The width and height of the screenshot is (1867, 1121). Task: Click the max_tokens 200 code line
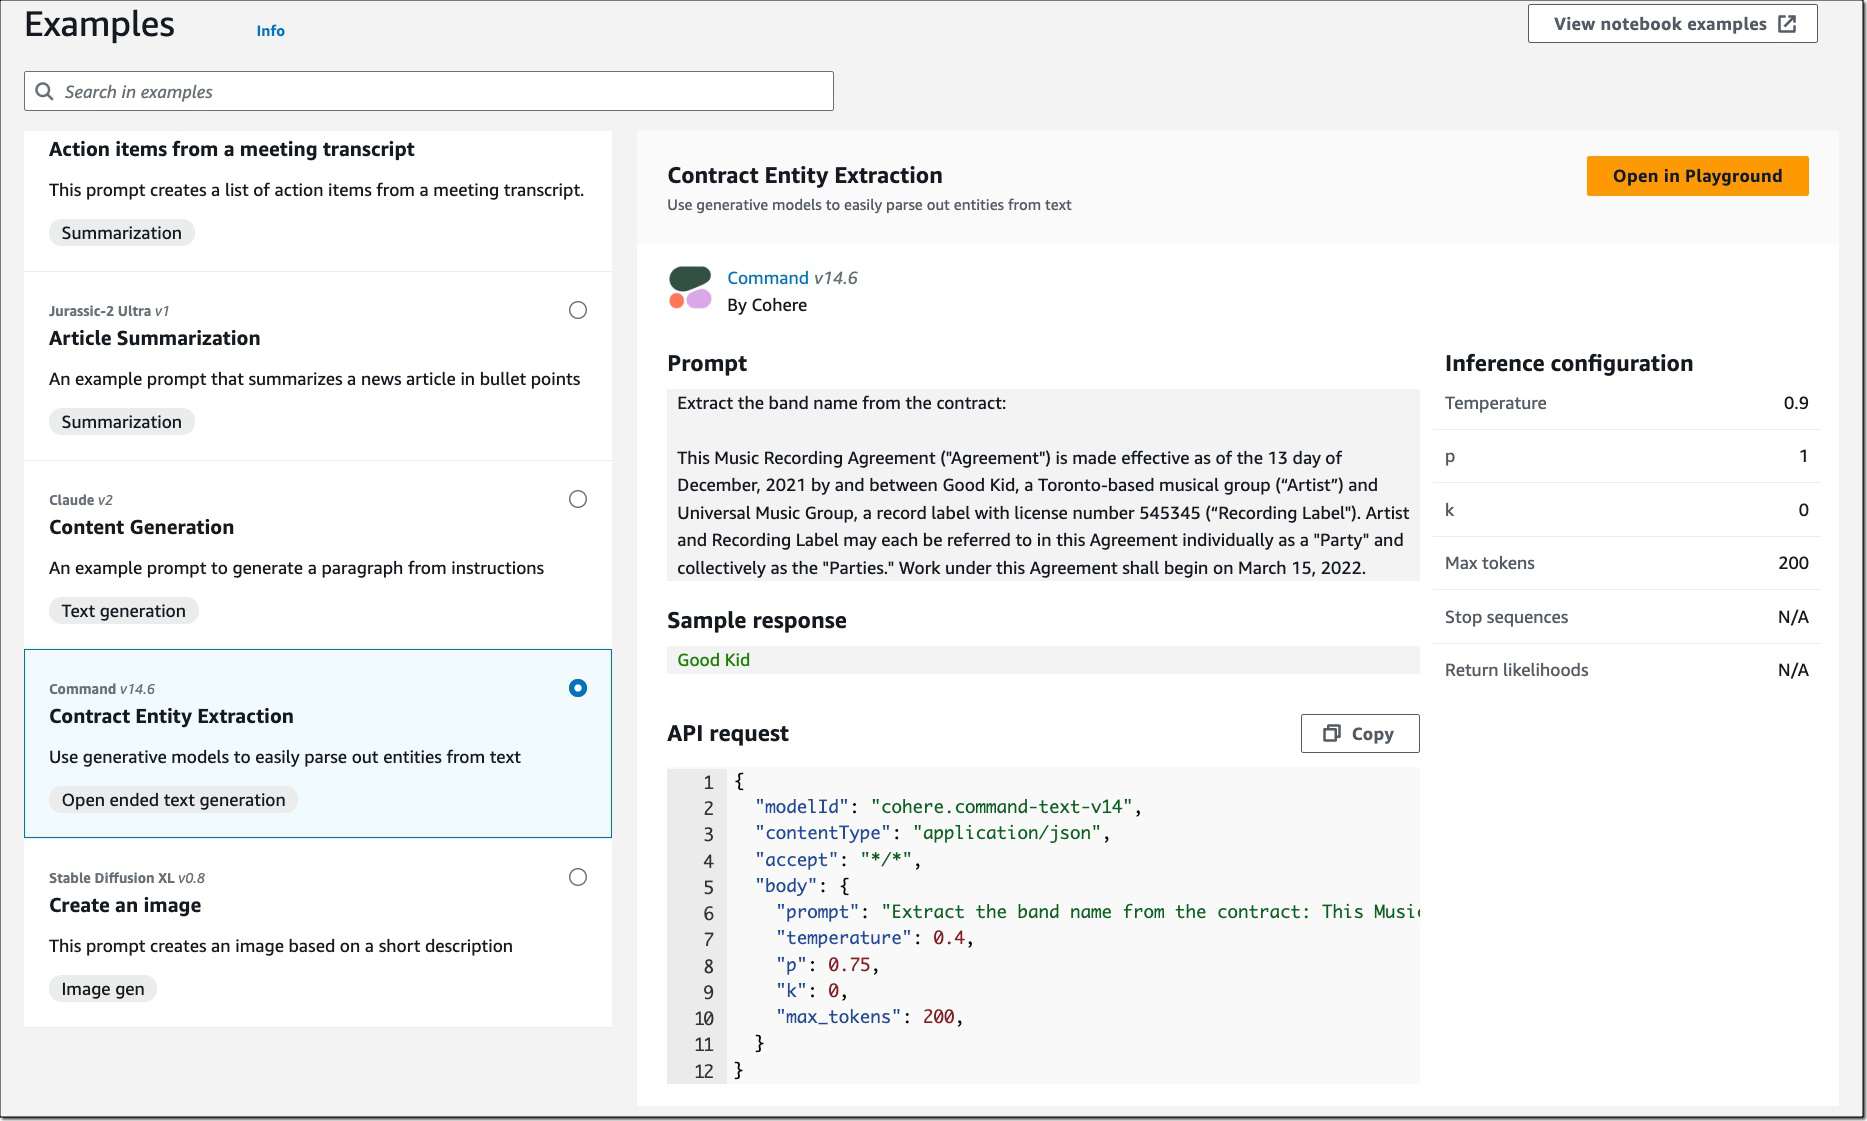(x=869, y=1017)
